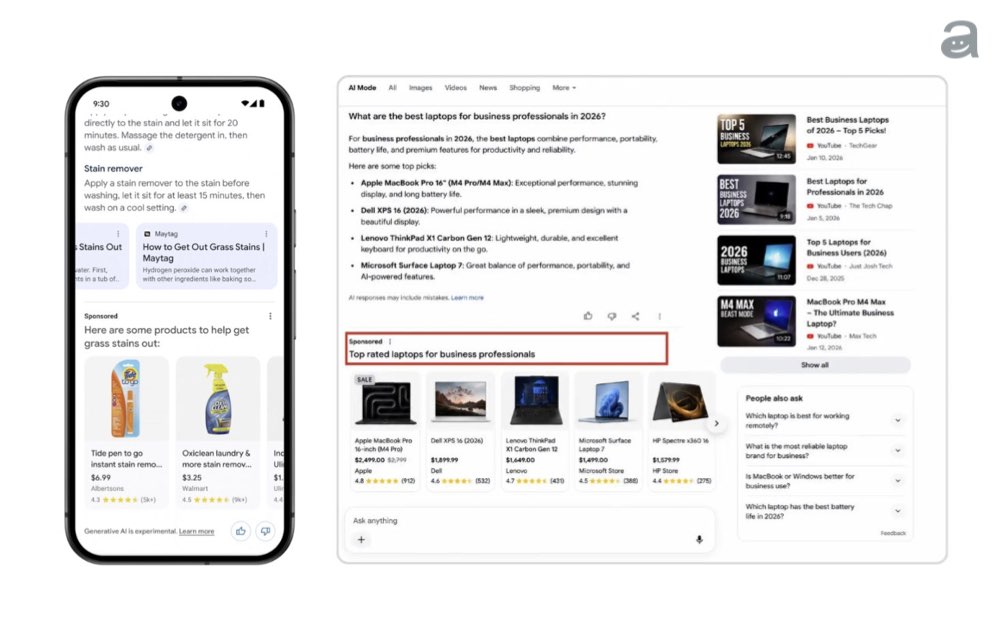
Task: Open the Oxiclean laundry stain remover image
Action: [x=218, y=399]
